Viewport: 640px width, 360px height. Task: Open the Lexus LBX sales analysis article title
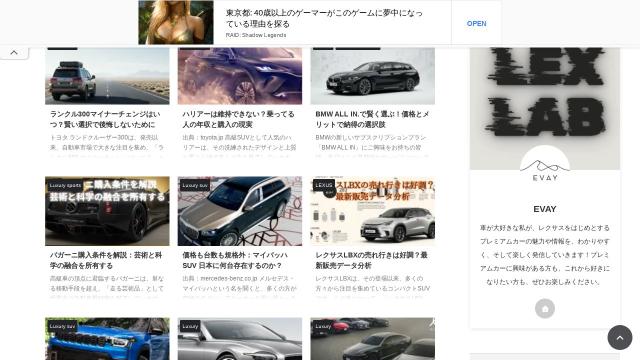coord(371,260)
